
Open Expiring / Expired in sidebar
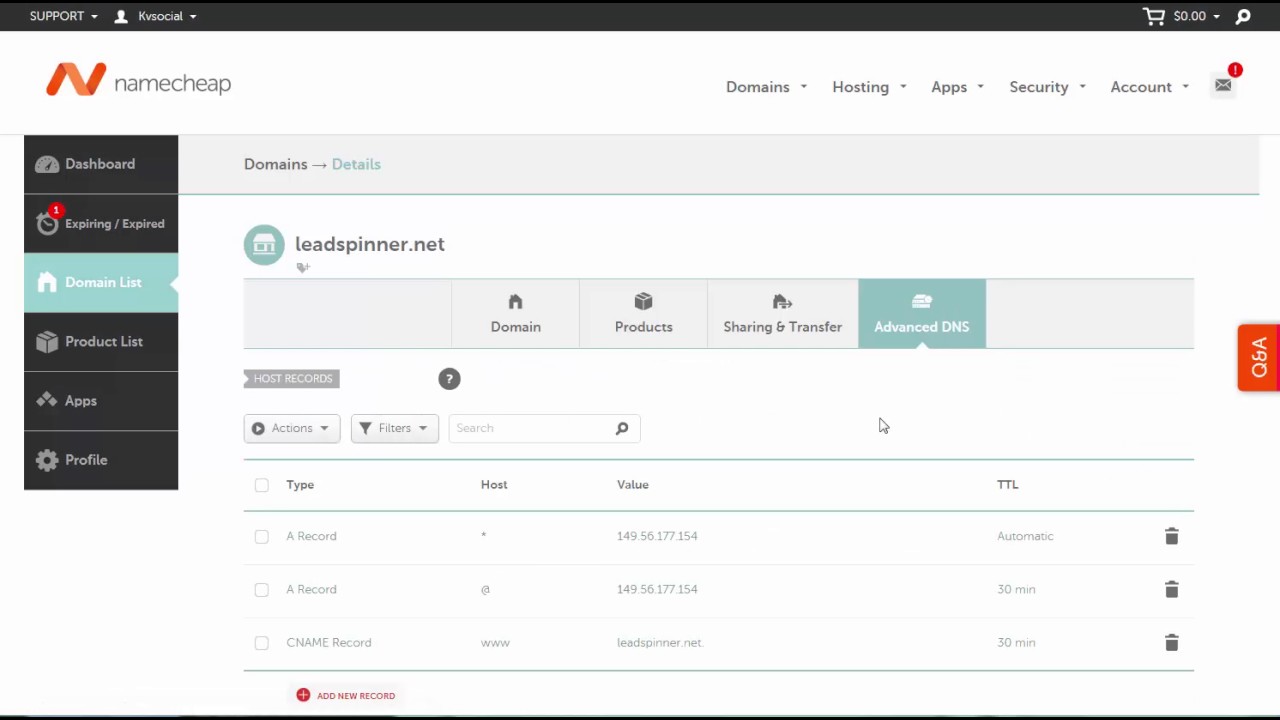[x=101, y=223]
